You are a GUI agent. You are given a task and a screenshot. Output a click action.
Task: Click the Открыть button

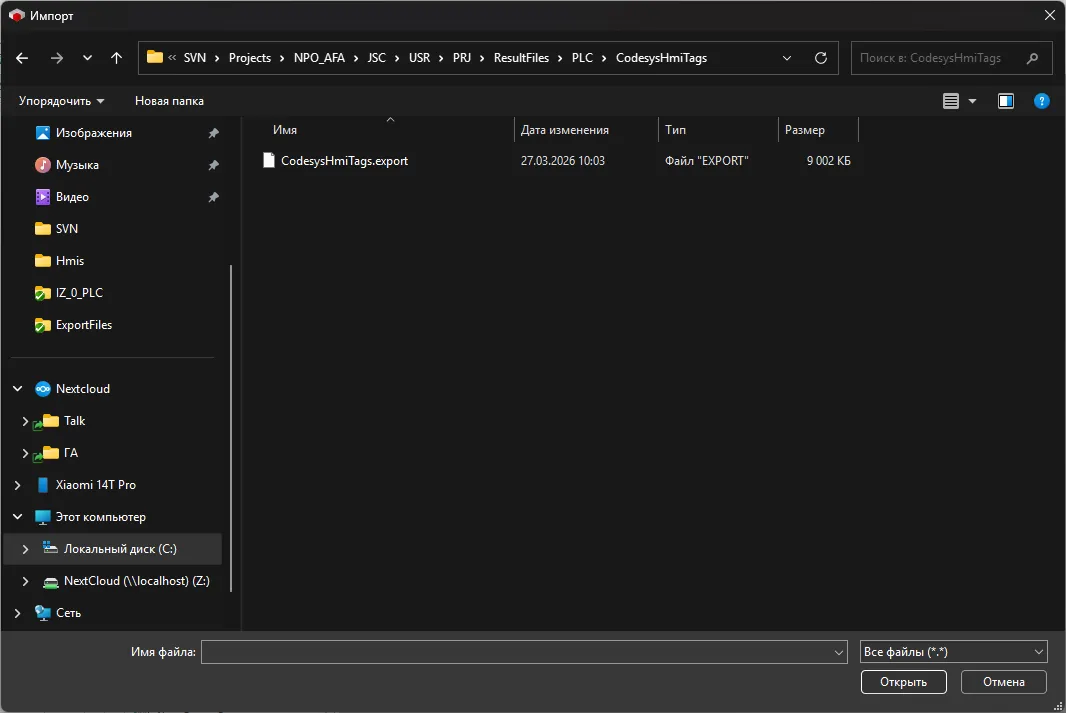[904, 682]
